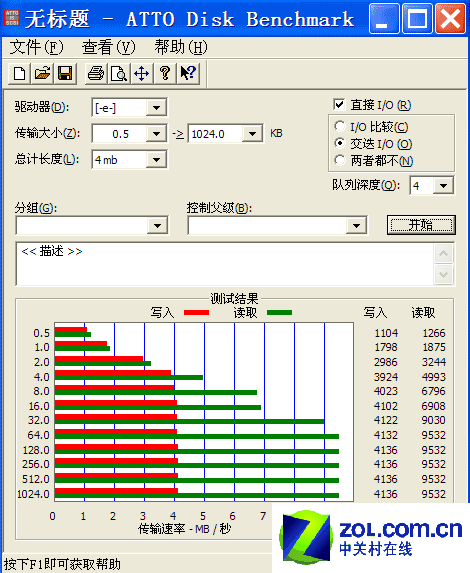Click the read value 1266
The width and height of the screenshot is (470, 573).
click(434, 333)
